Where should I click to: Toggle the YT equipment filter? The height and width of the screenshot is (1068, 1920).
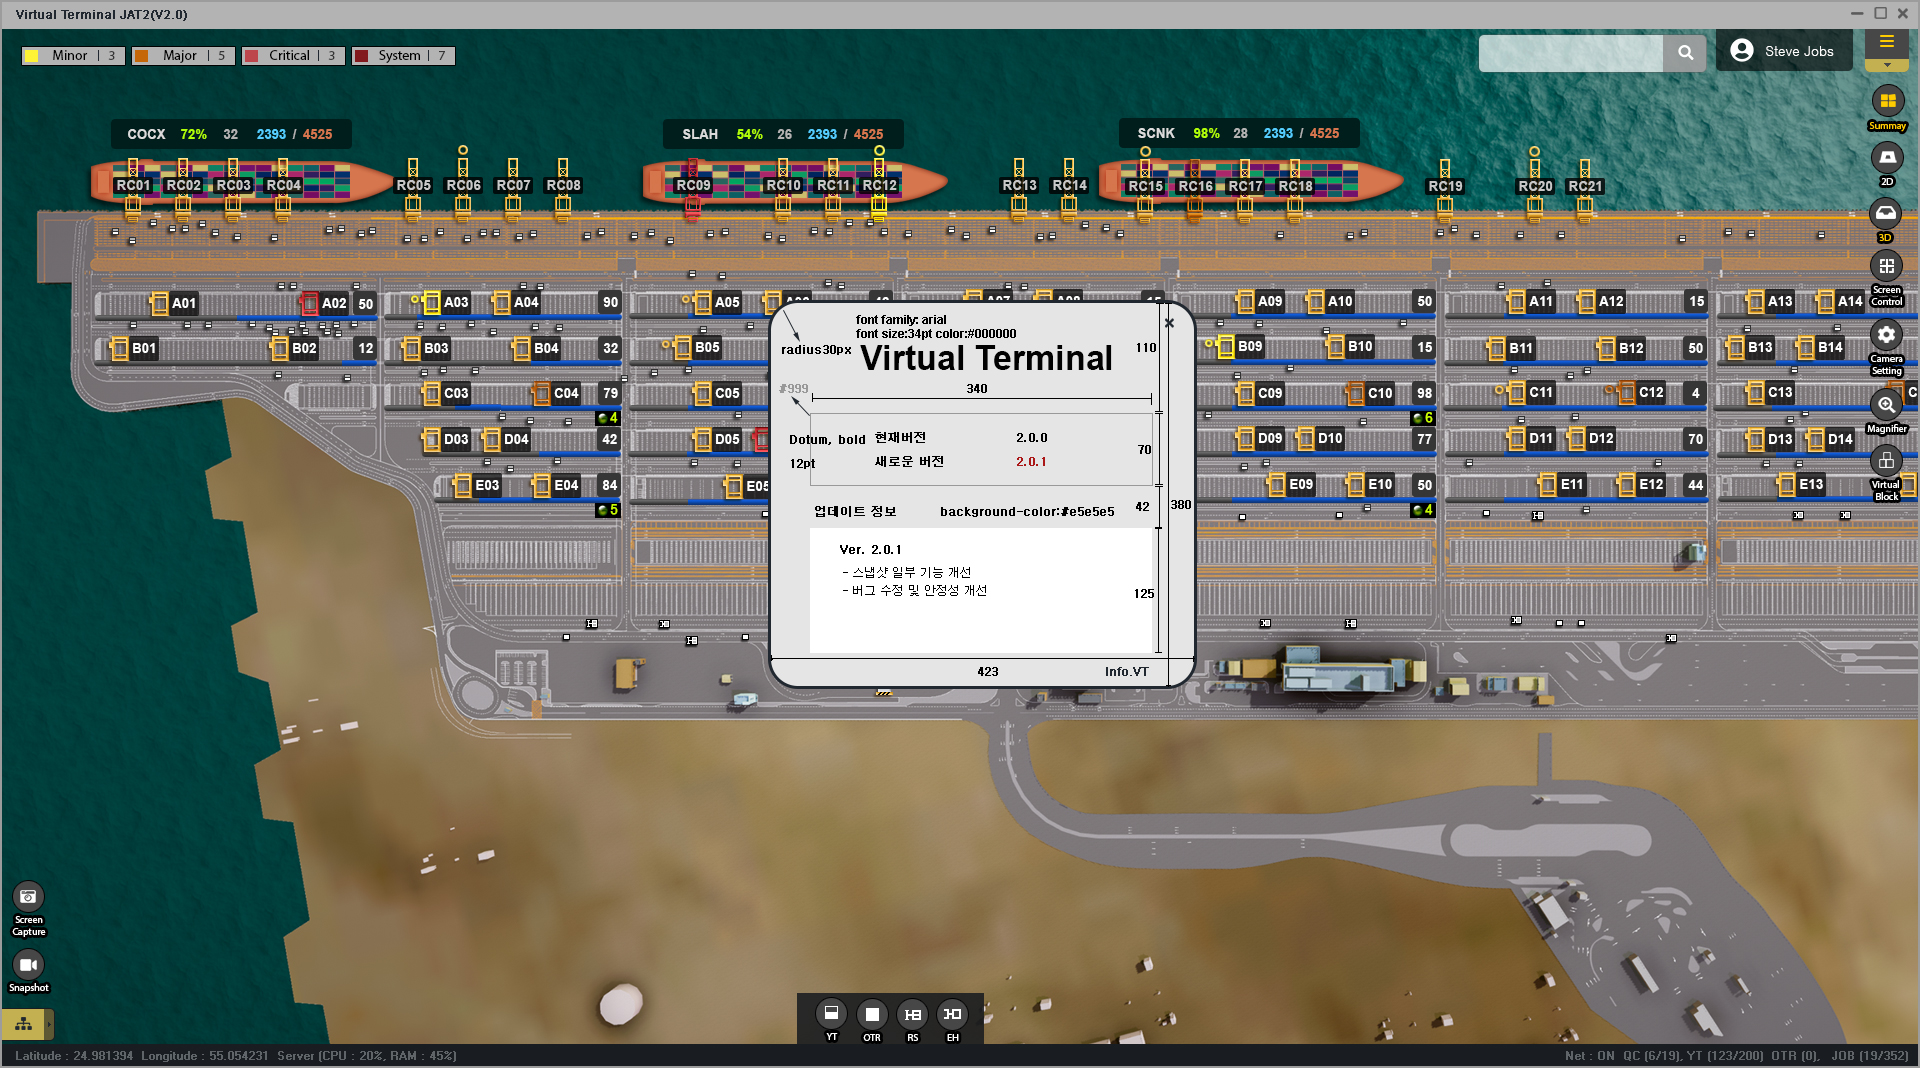[x=831, y=1014]
